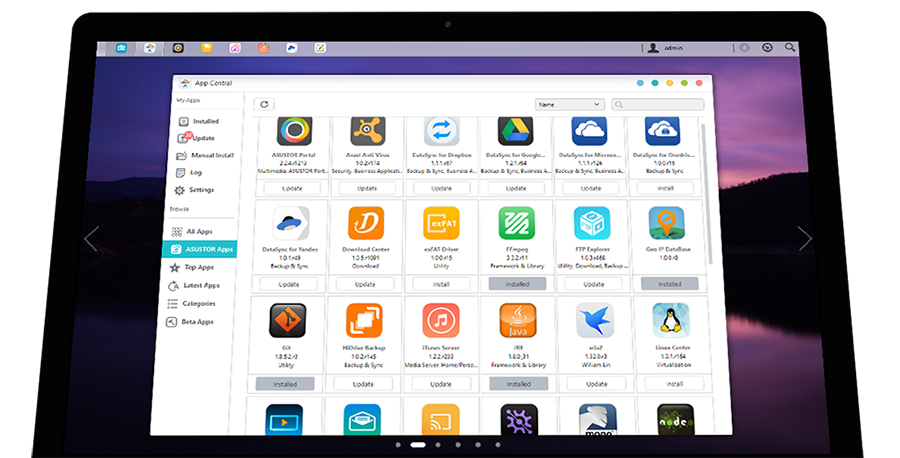Click the teal window control dot
The width and height of the screenshot is (900, 458).
654,83
